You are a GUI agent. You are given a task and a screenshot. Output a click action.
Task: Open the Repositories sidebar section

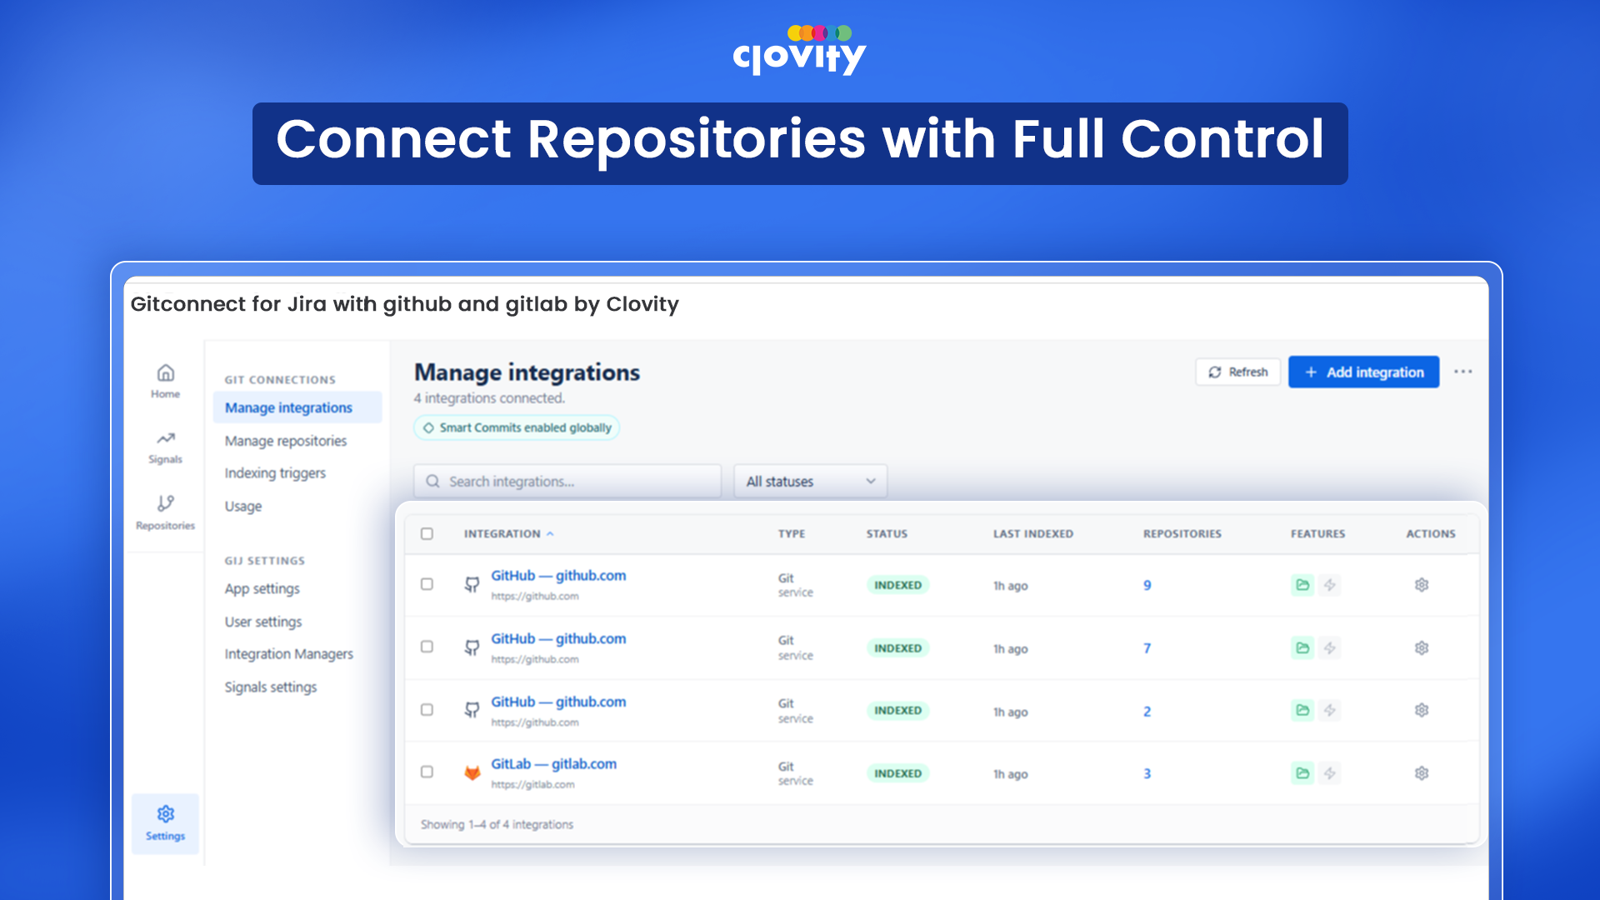point(165,512)
